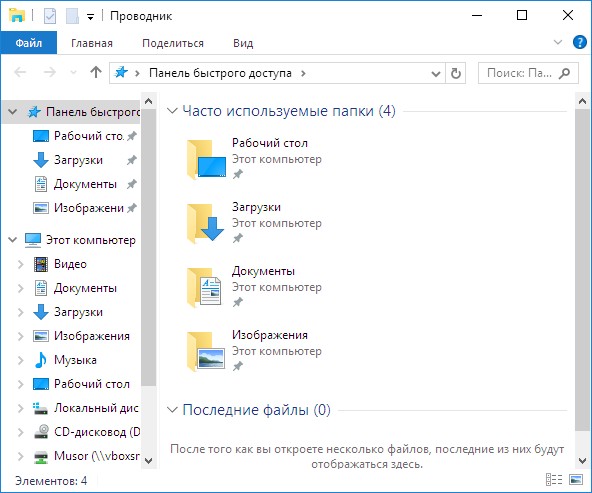592x493 pixels.
Task: Click the navigation pane scroll down arrow
Action: pos(149,461)
